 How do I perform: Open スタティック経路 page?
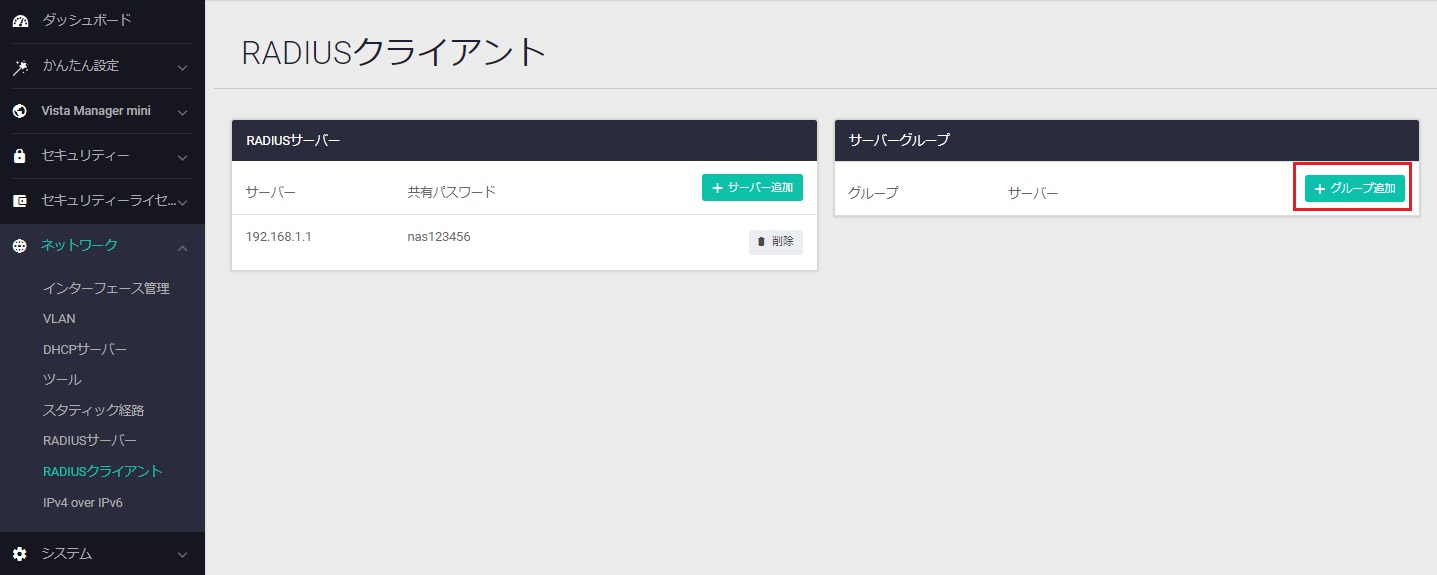click(x=94, y=410)
